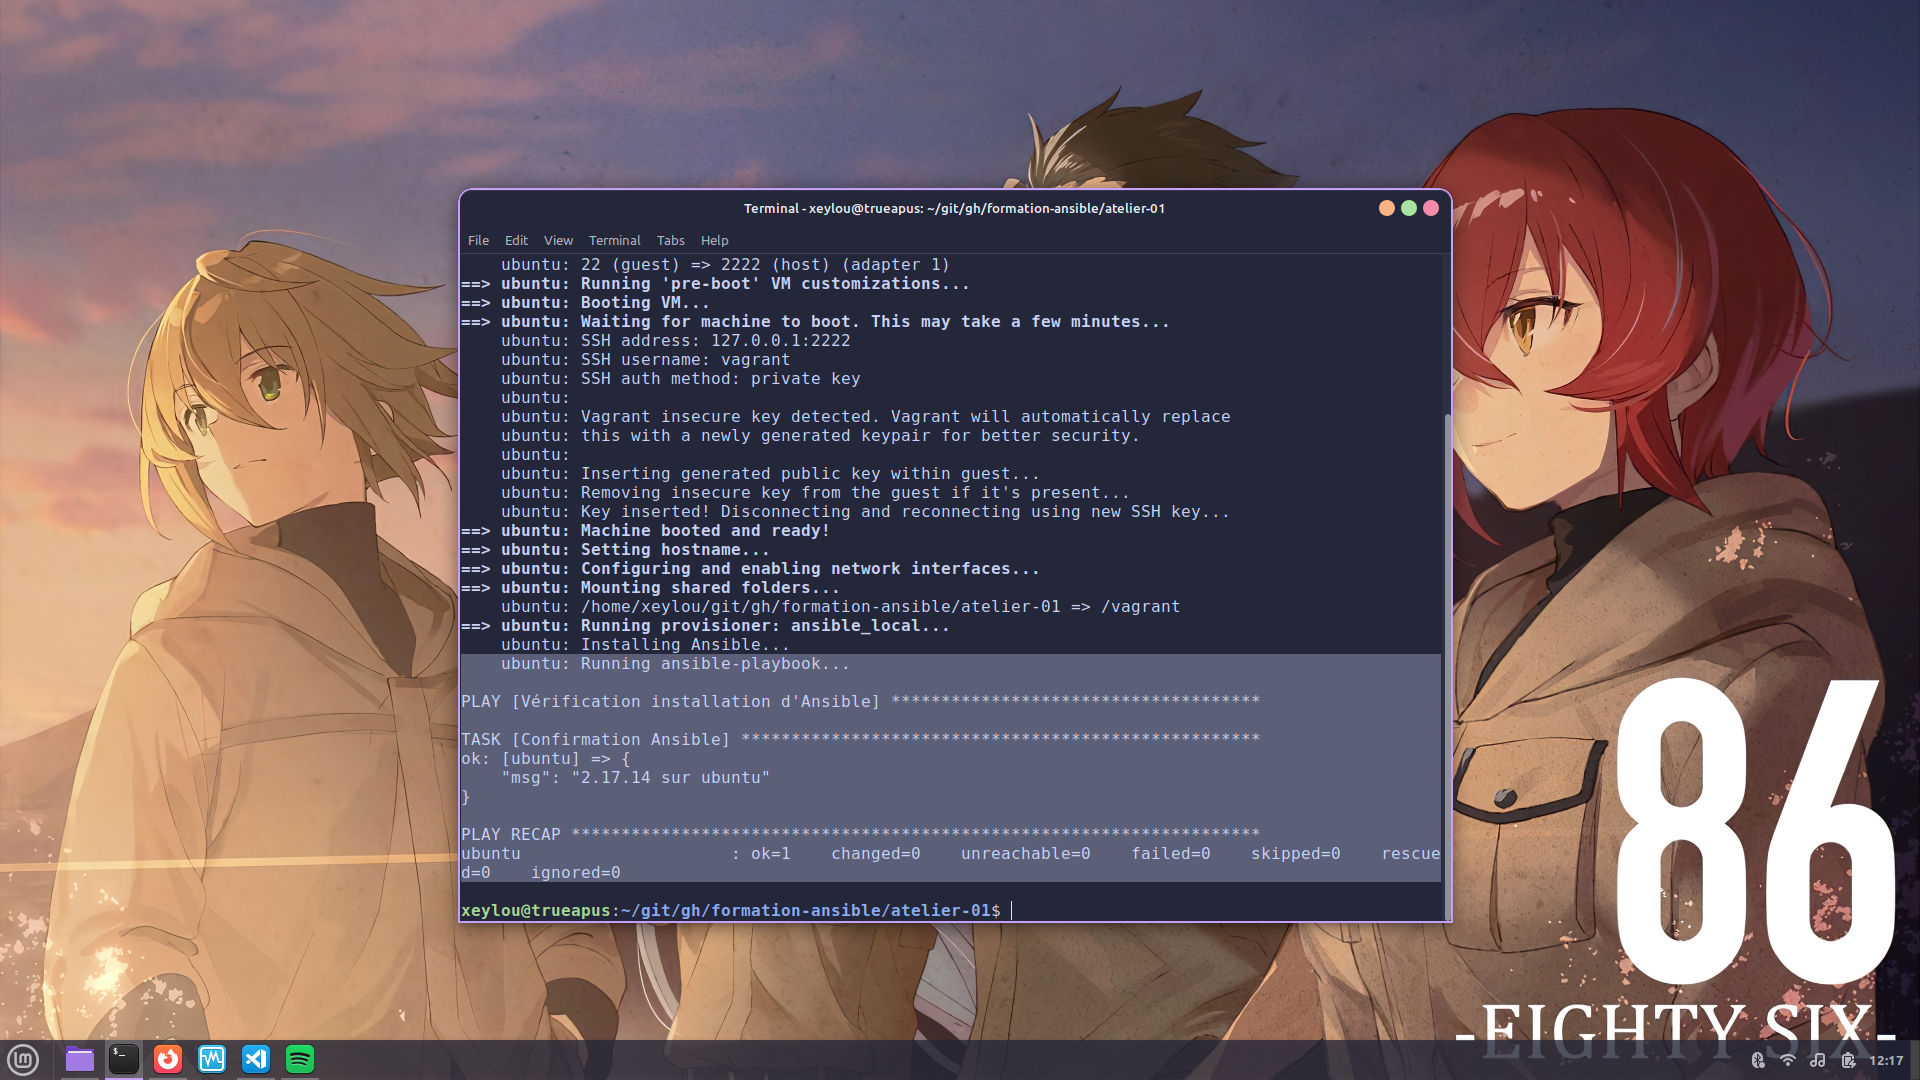Maximize the terminal with the green button
Screen dimensions: 1920x1080
point(1409,208)
